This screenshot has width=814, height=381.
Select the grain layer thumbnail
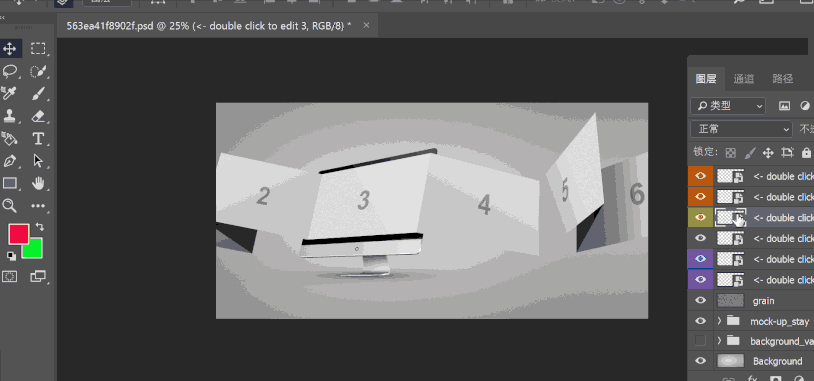730,300
